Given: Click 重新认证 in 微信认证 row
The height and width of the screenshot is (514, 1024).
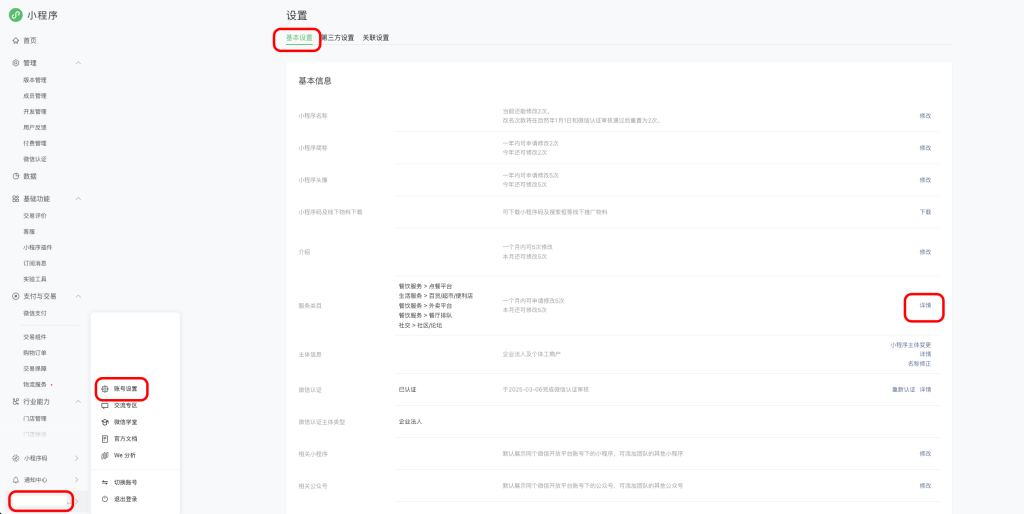Looking at the screenshot, I should coord(903,389).
